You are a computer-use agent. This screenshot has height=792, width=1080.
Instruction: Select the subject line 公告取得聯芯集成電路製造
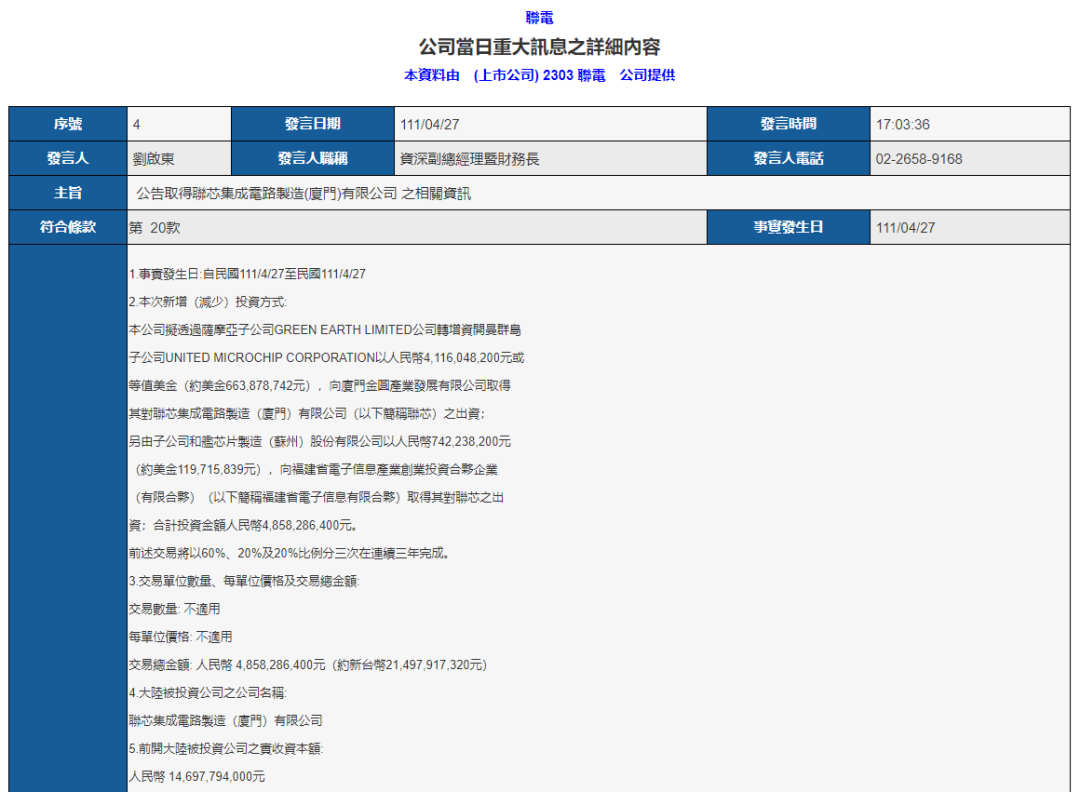[x=303, y=194]
